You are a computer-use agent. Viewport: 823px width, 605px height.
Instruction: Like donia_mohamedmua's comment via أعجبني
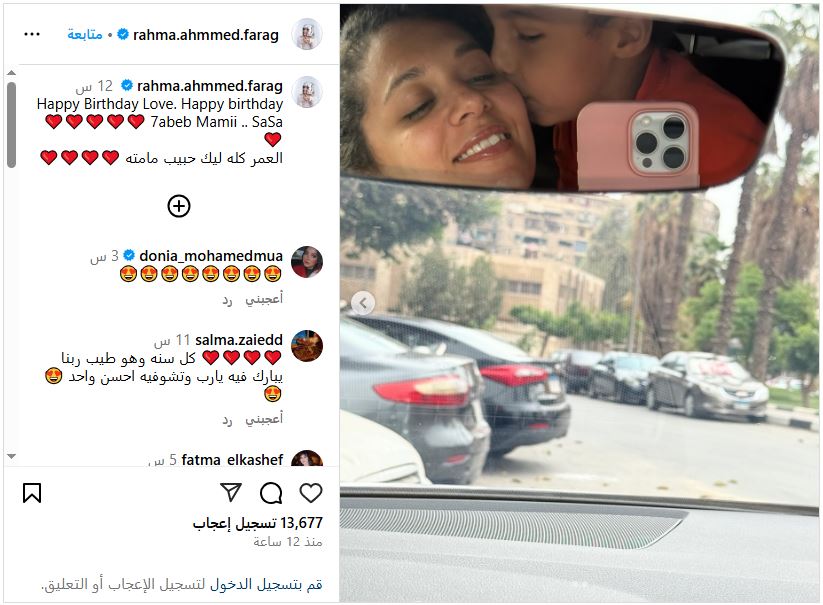pyautogui.click(x=264, y=299)
